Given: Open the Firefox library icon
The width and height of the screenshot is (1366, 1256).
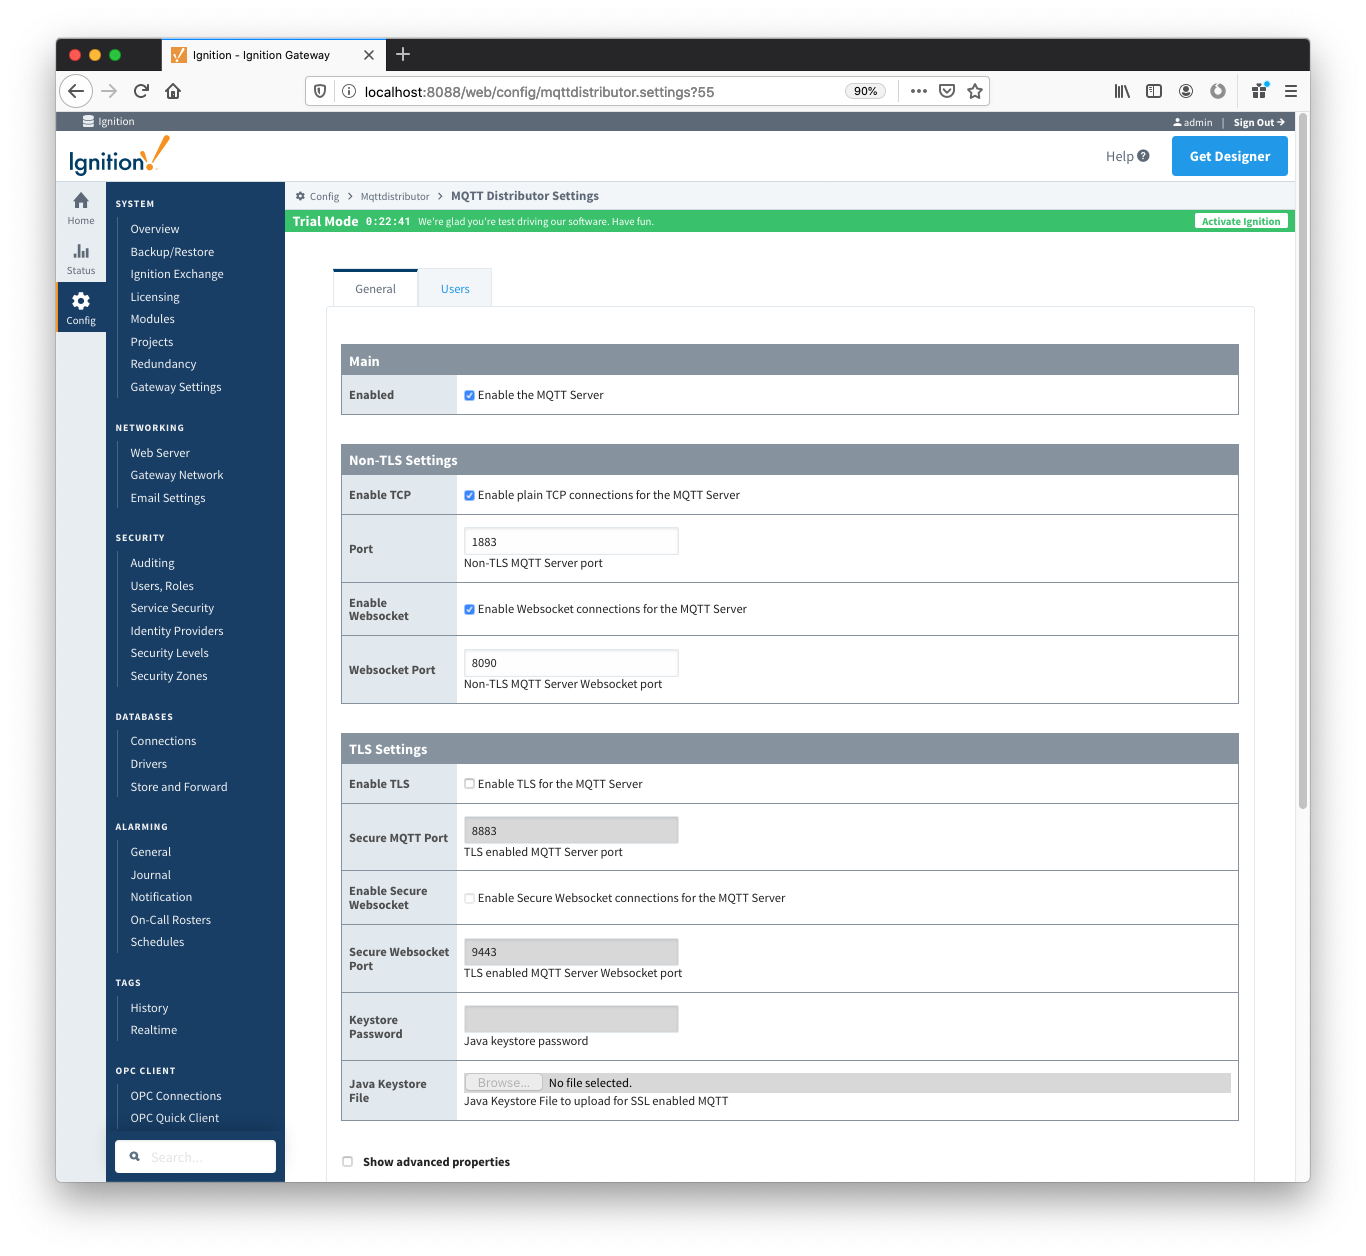Looking at the screenshot, I should tap(1122, 91).
